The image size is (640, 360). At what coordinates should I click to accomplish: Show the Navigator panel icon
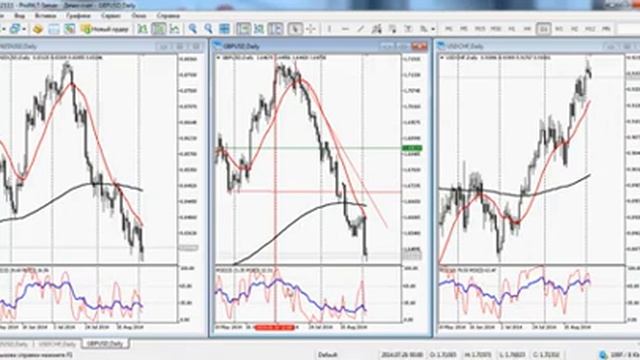[x=70, y=29]
